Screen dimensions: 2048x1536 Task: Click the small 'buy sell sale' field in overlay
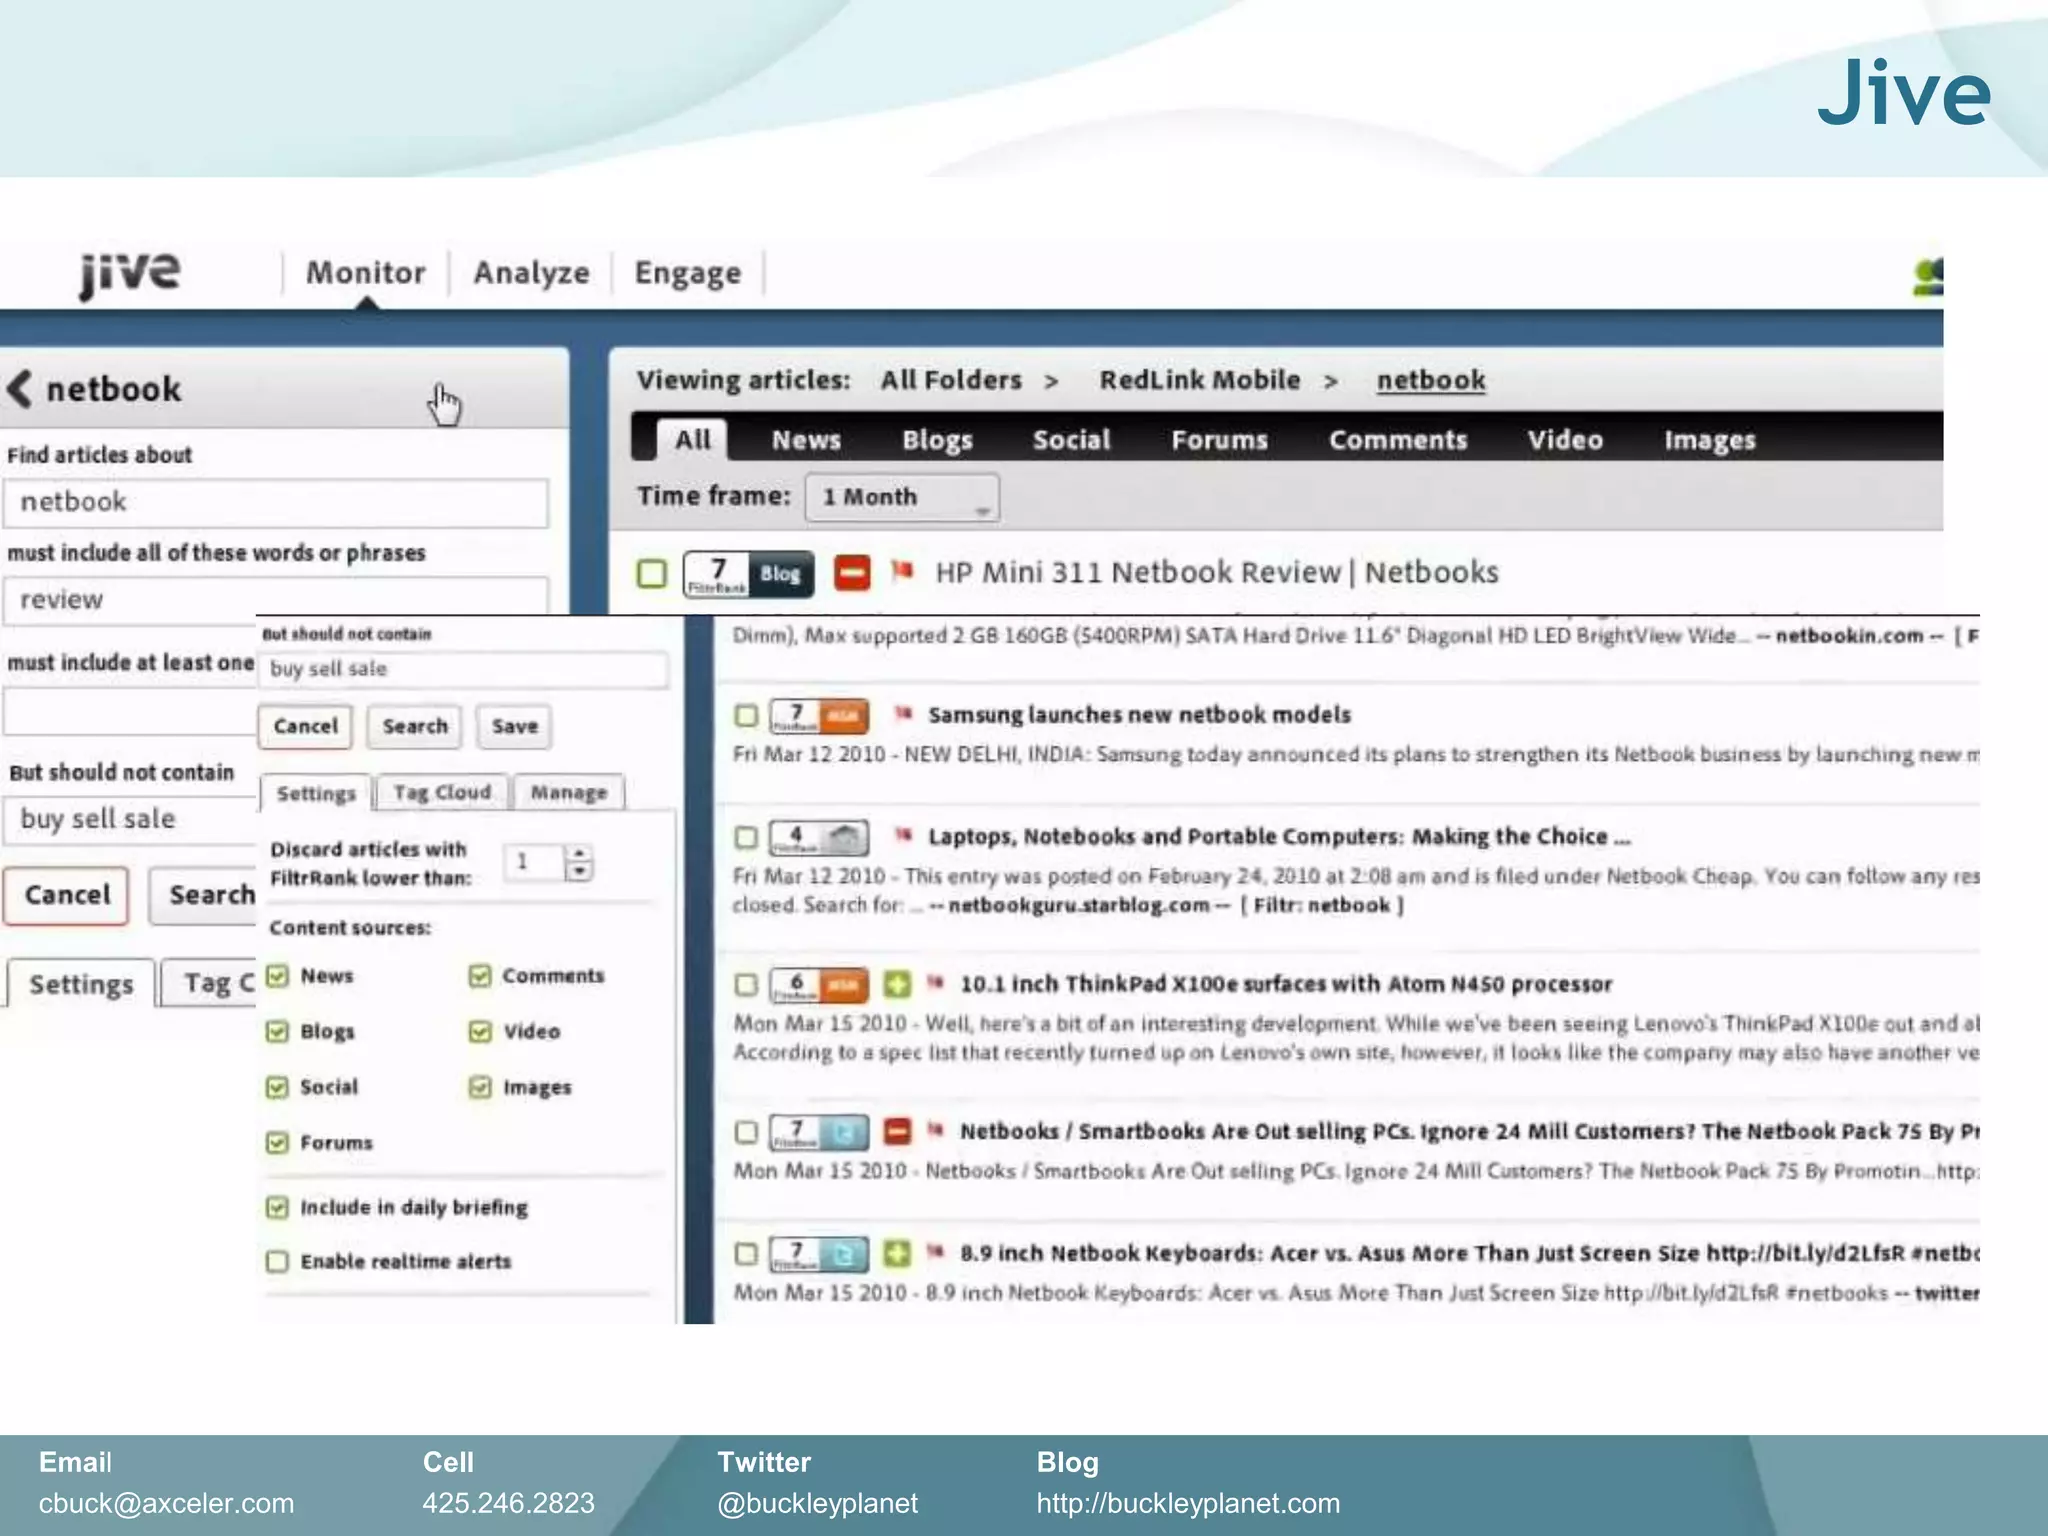coord(463,669)
